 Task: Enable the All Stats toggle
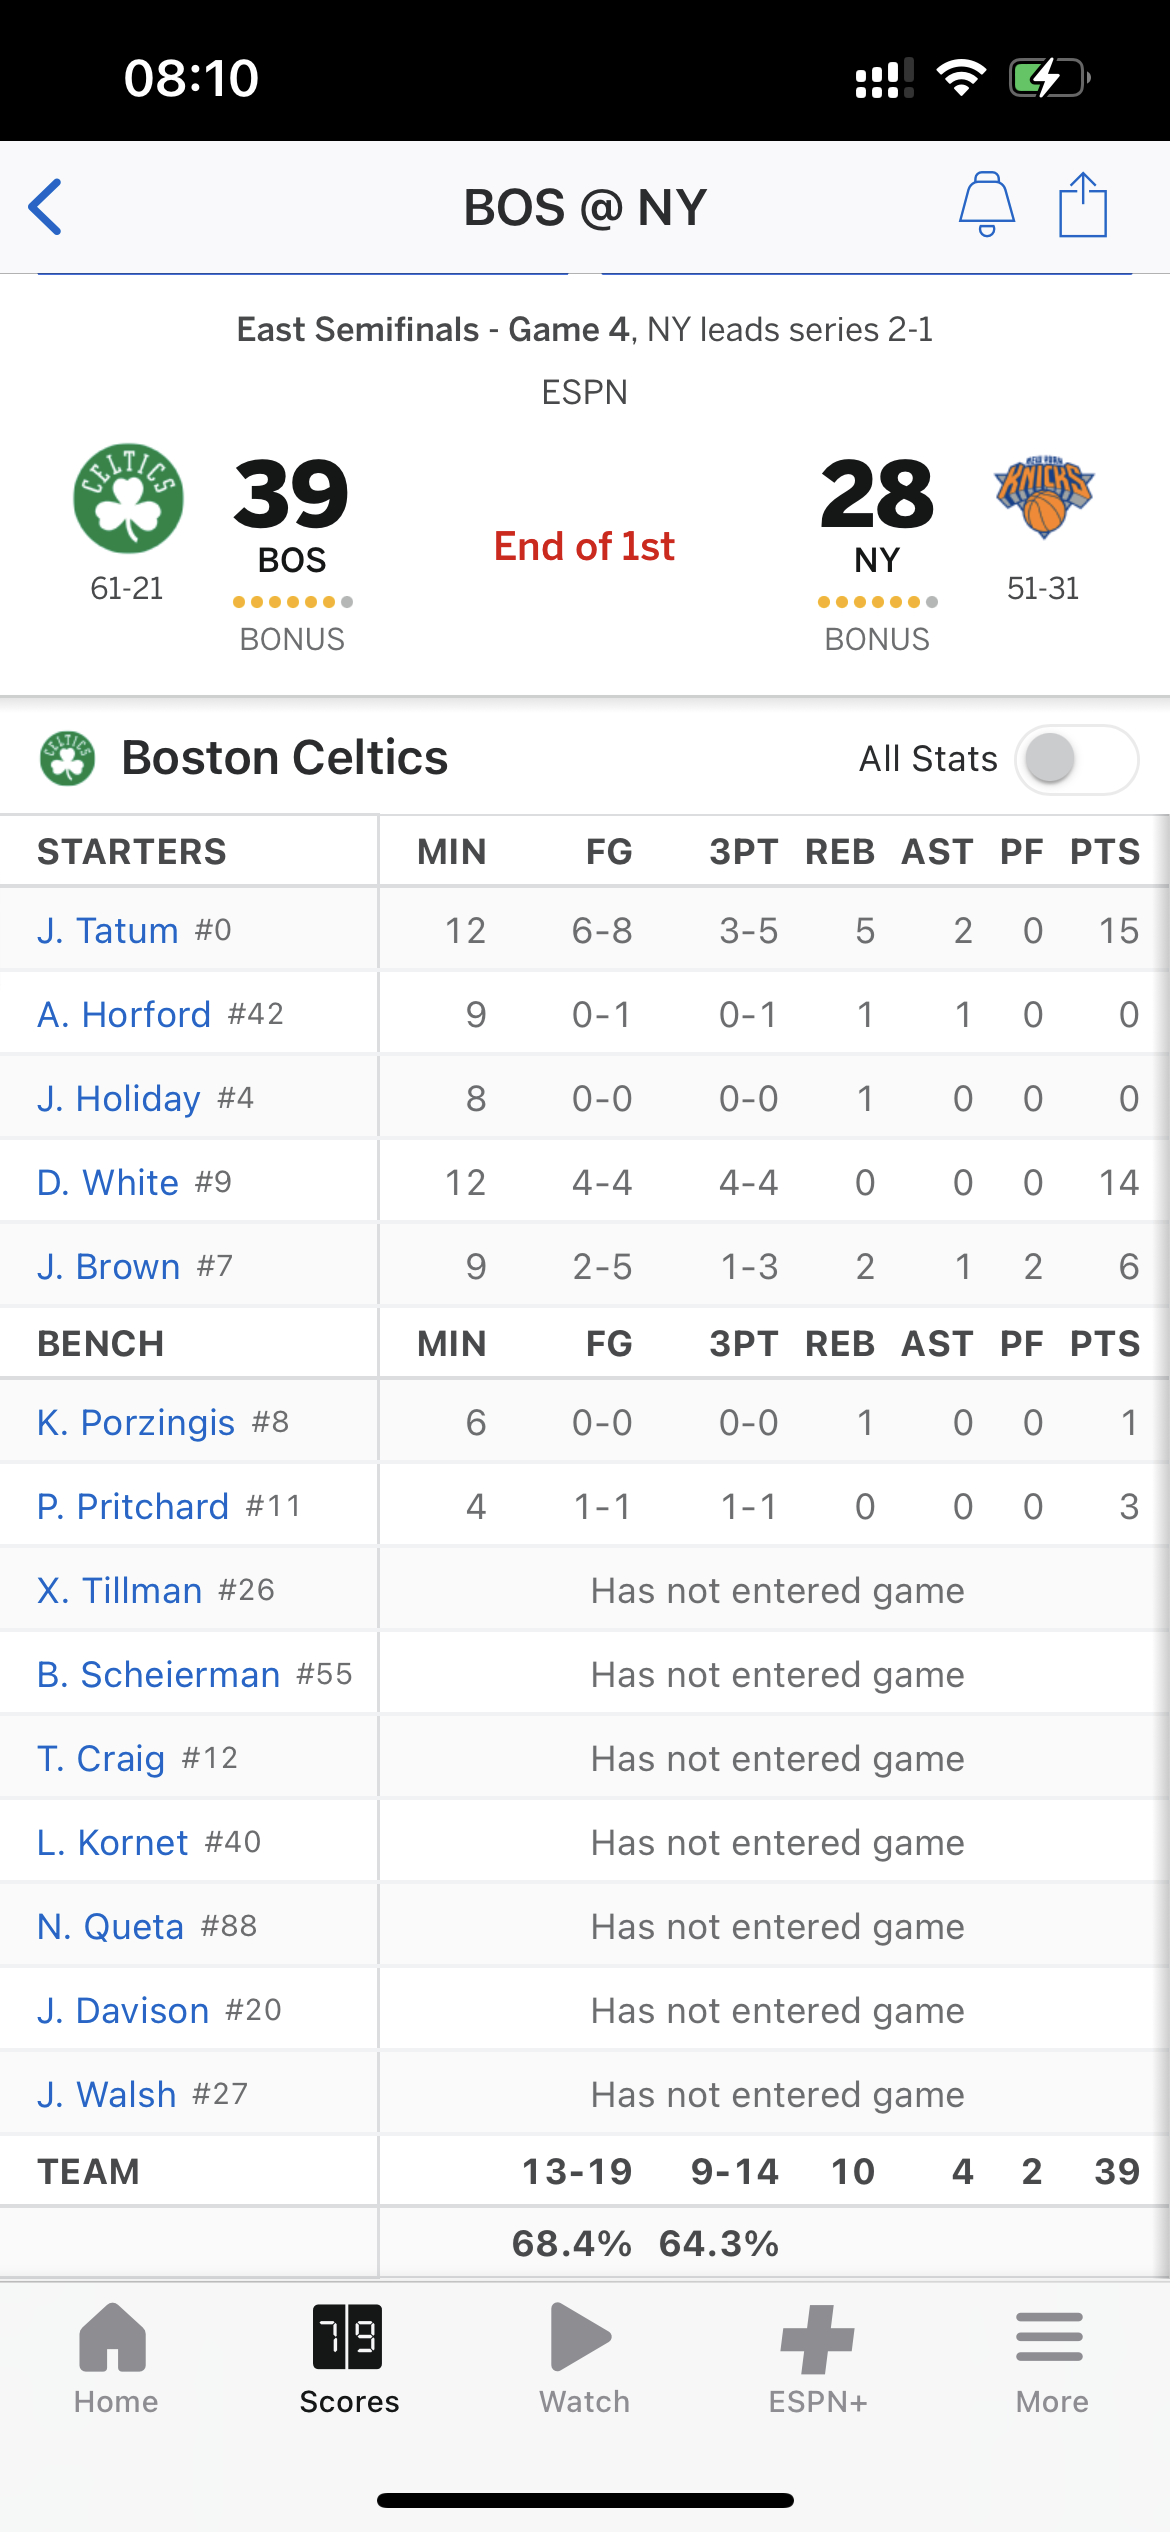1077,759
